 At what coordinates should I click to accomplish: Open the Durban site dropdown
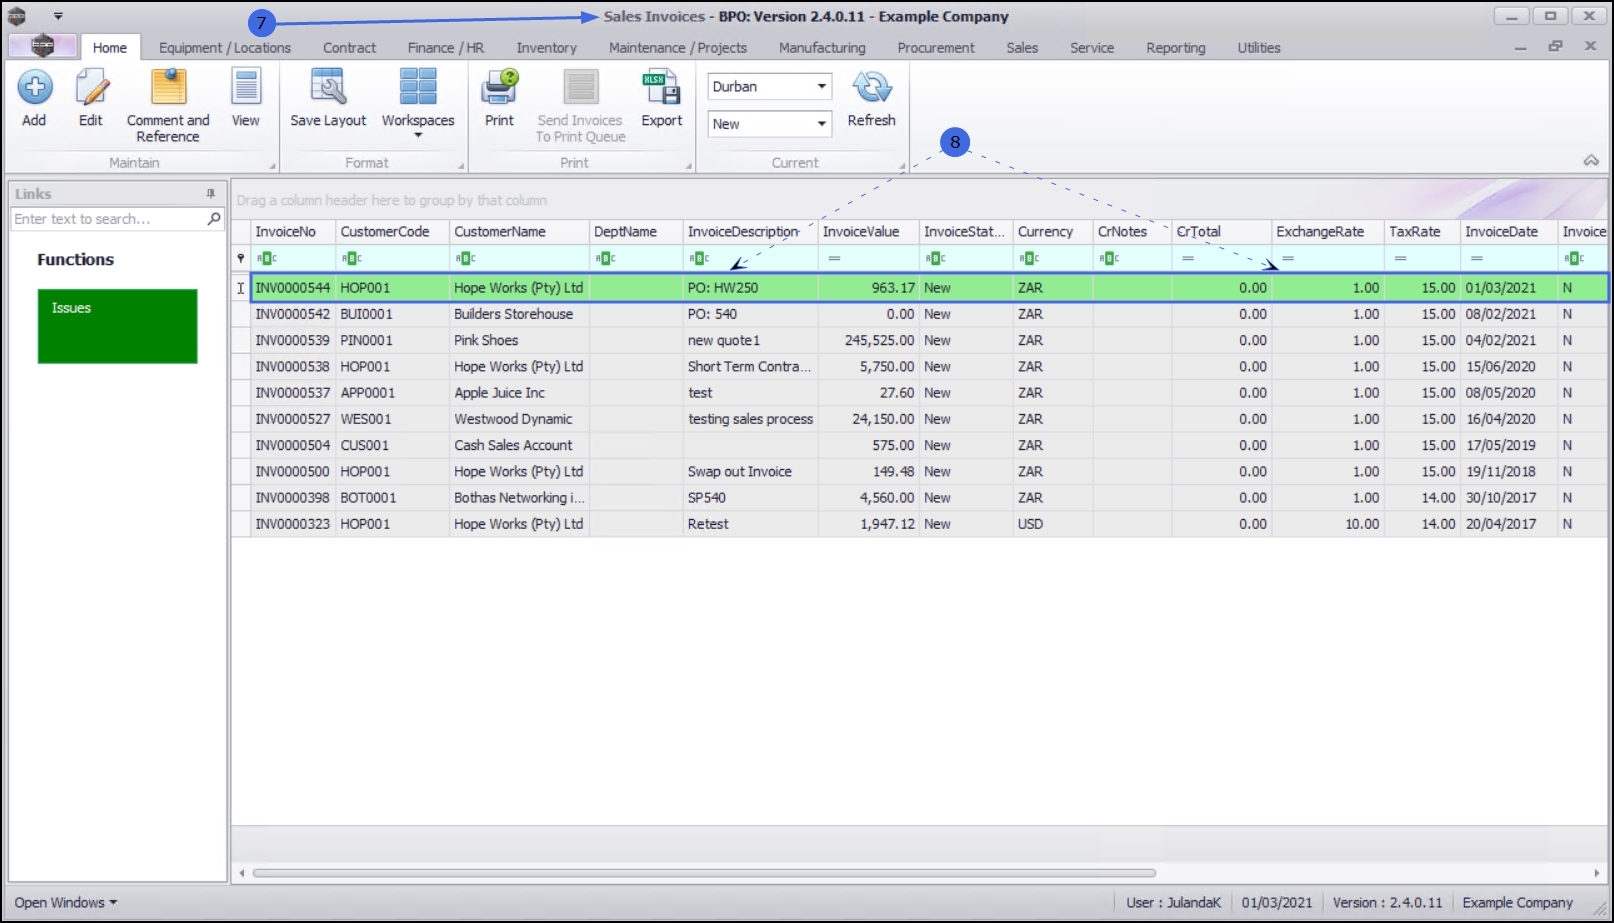pyautogui.click(x=821, y=87)
